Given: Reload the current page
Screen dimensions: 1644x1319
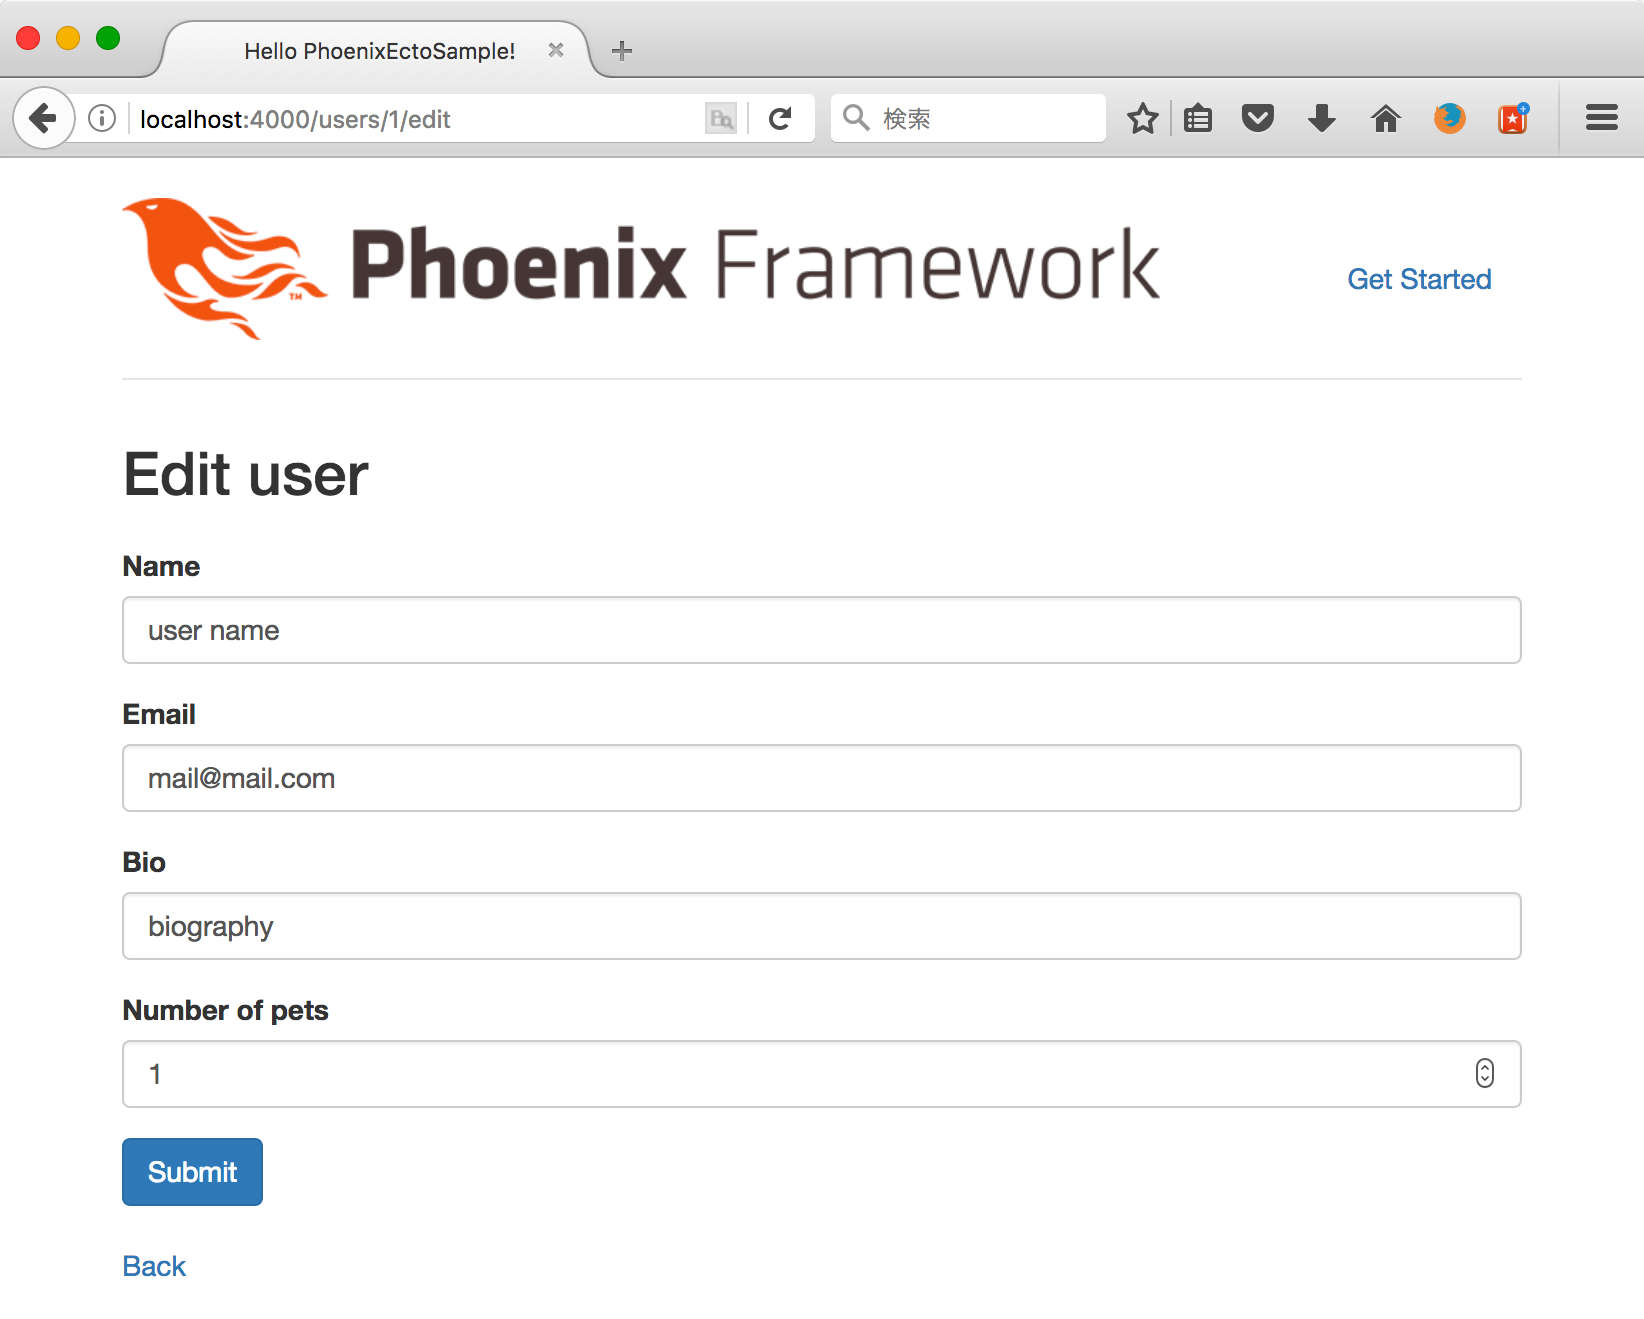Looking at the screenshot, I should (780, 119).
